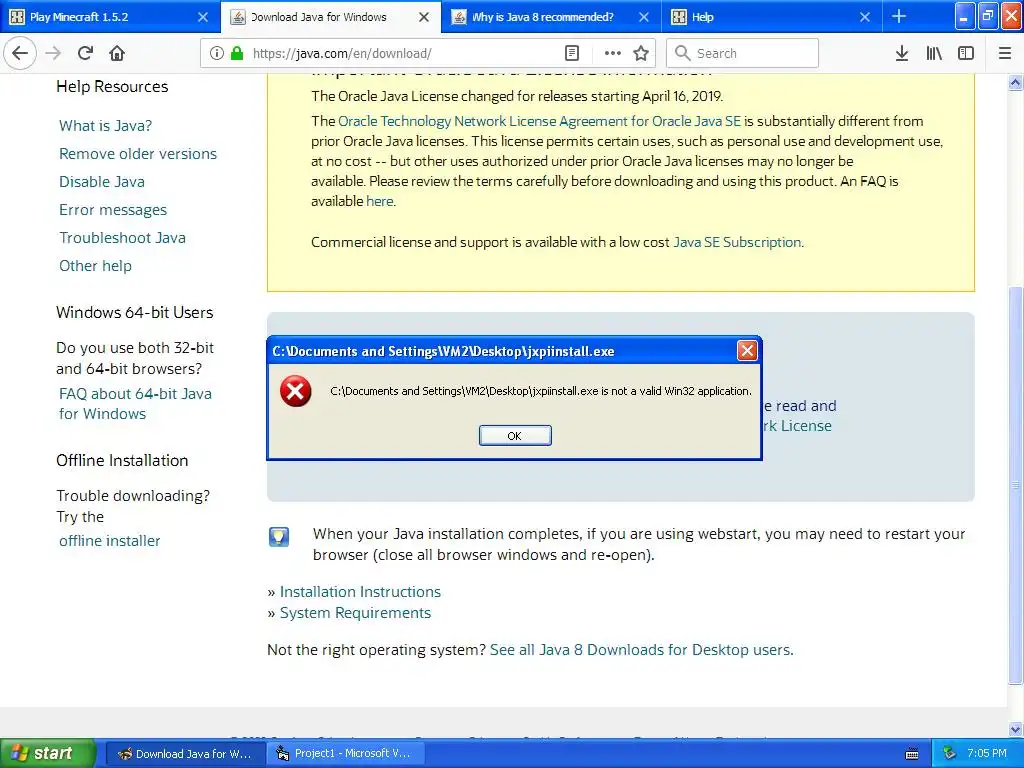Open the What is Java? link
The image size is (1024, 768).
(105, 125)
